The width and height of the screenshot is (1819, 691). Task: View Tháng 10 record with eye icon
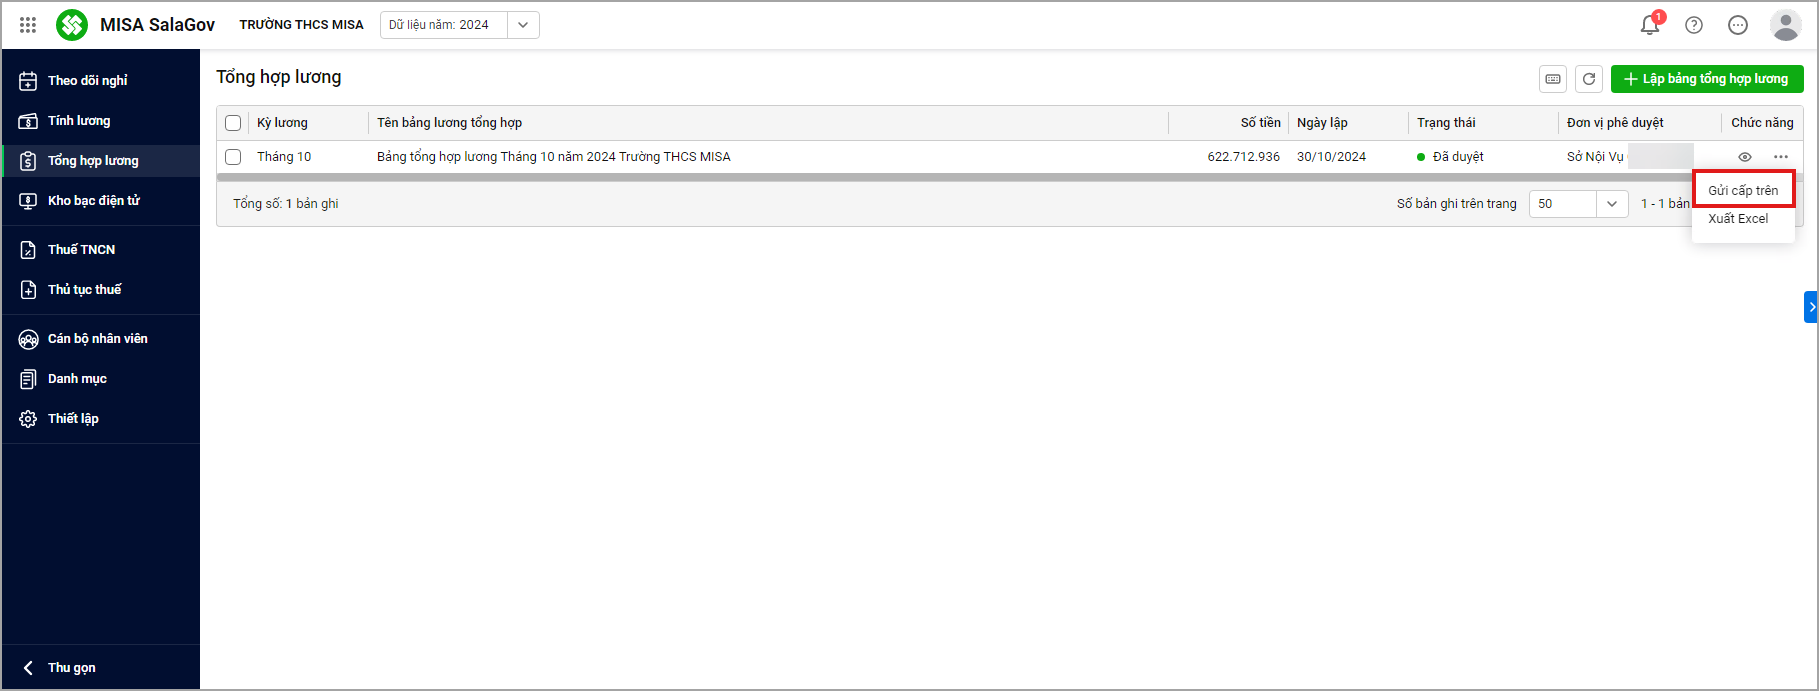[1745, 157]
